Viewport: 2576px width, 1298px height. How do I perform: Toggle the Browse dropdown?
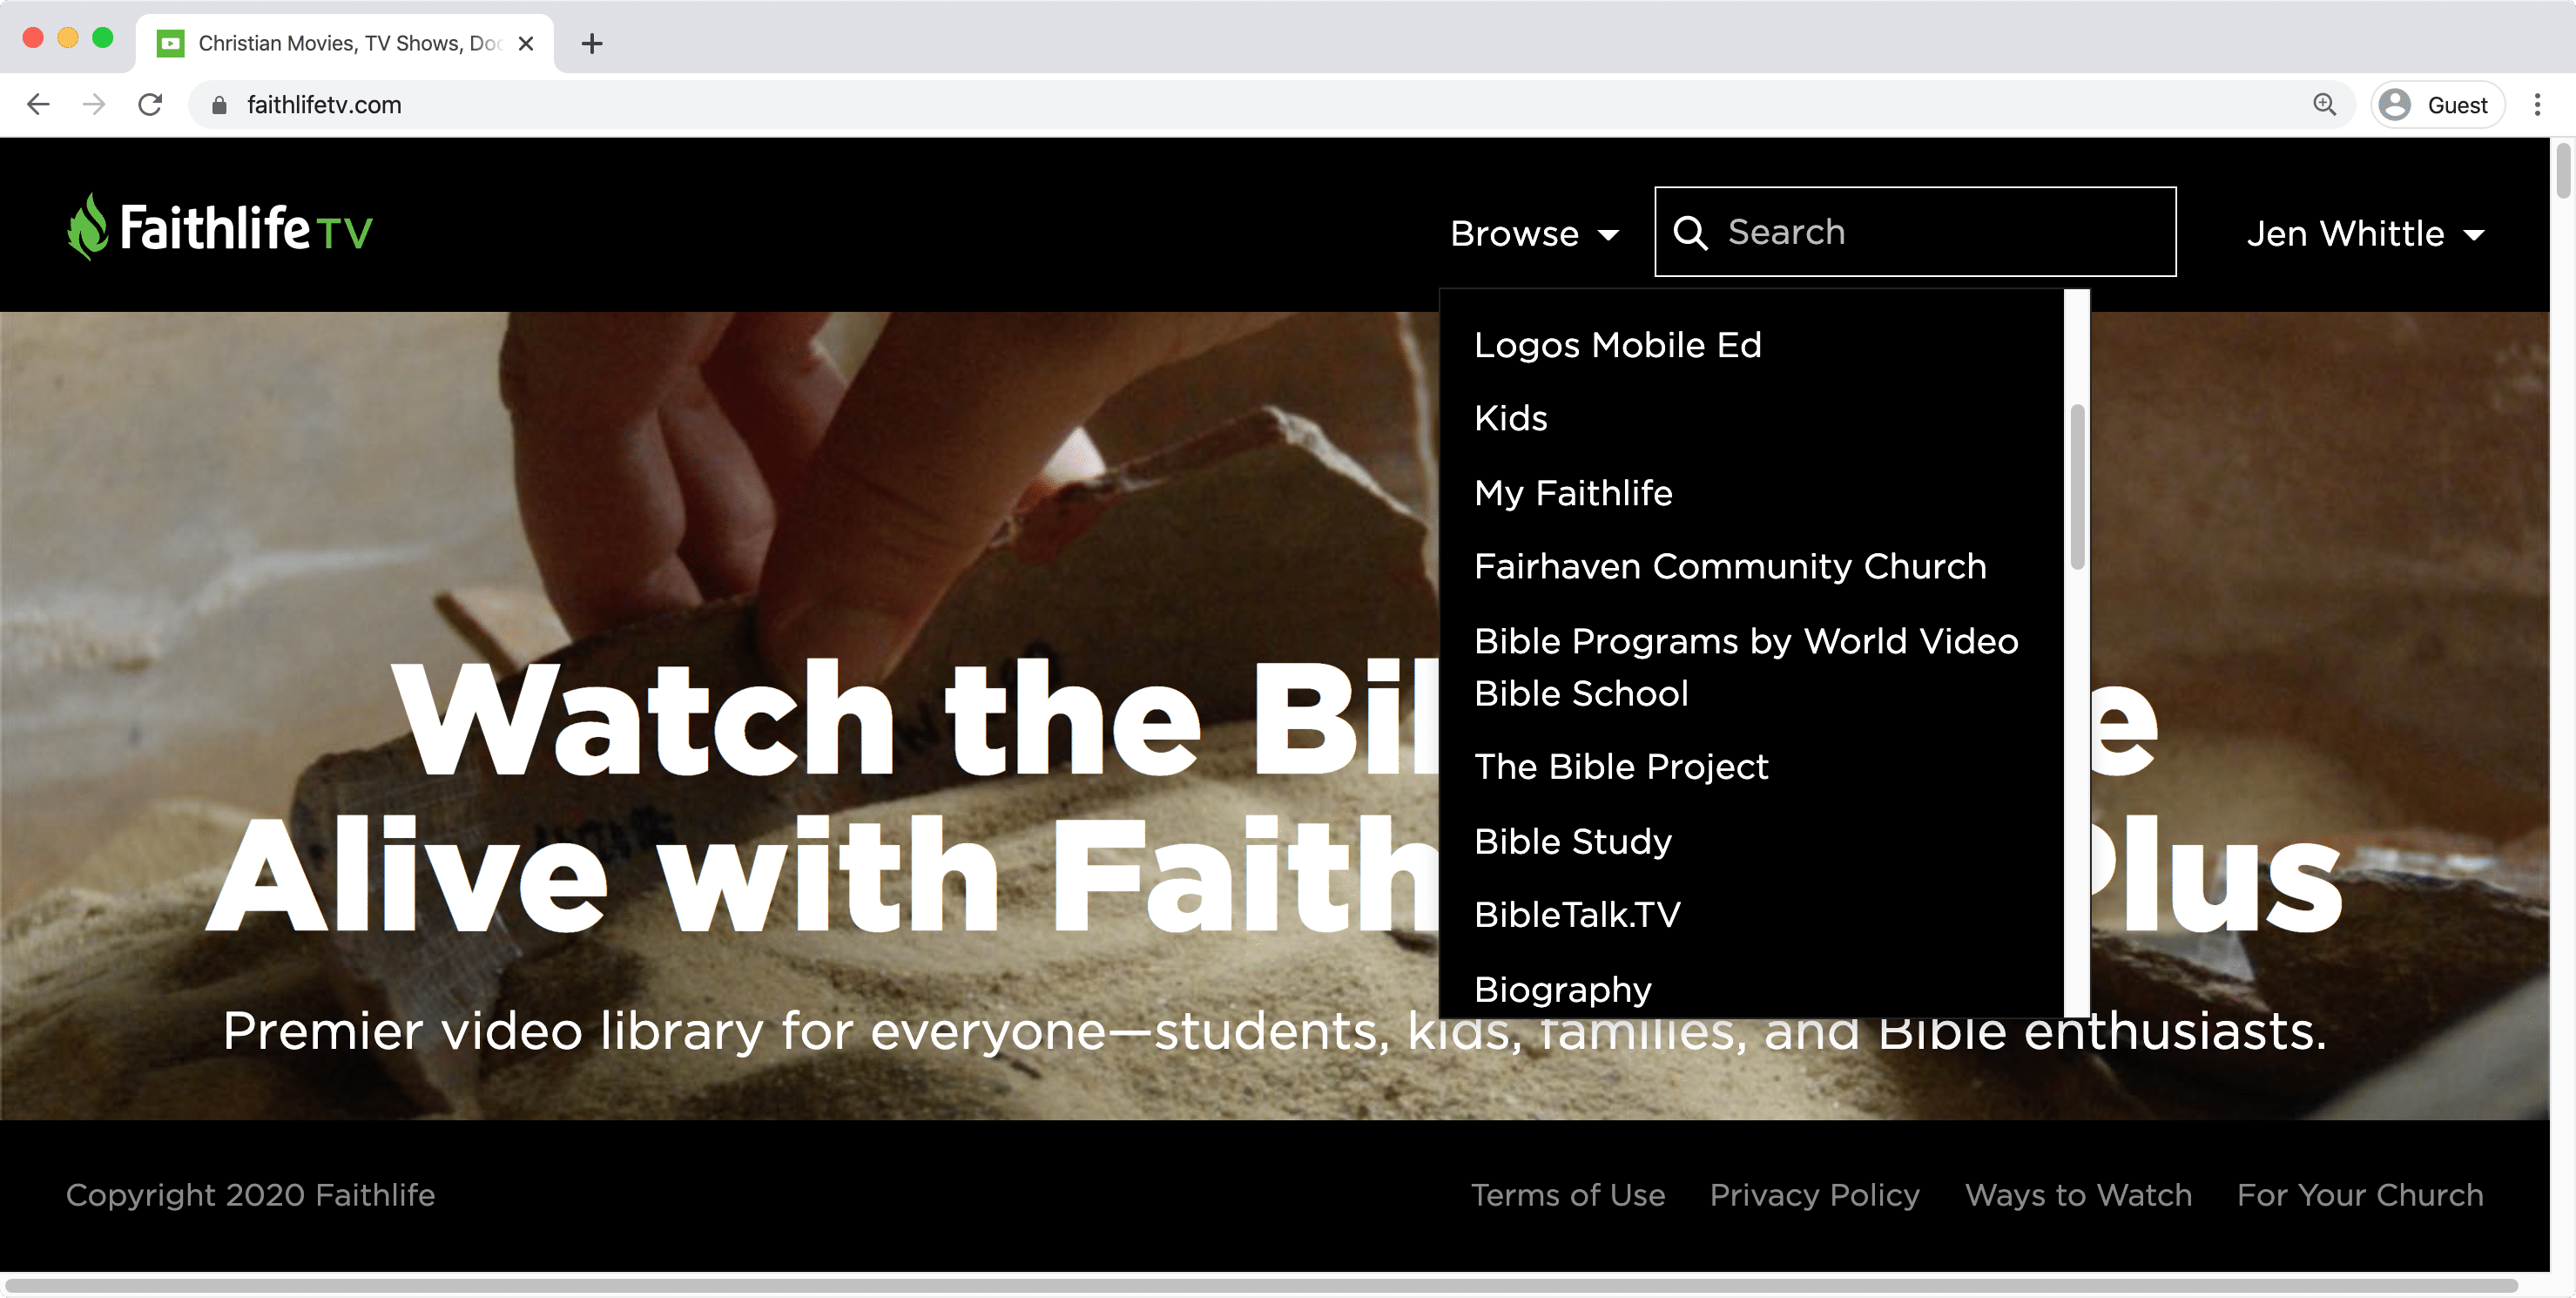point(1534,233)
